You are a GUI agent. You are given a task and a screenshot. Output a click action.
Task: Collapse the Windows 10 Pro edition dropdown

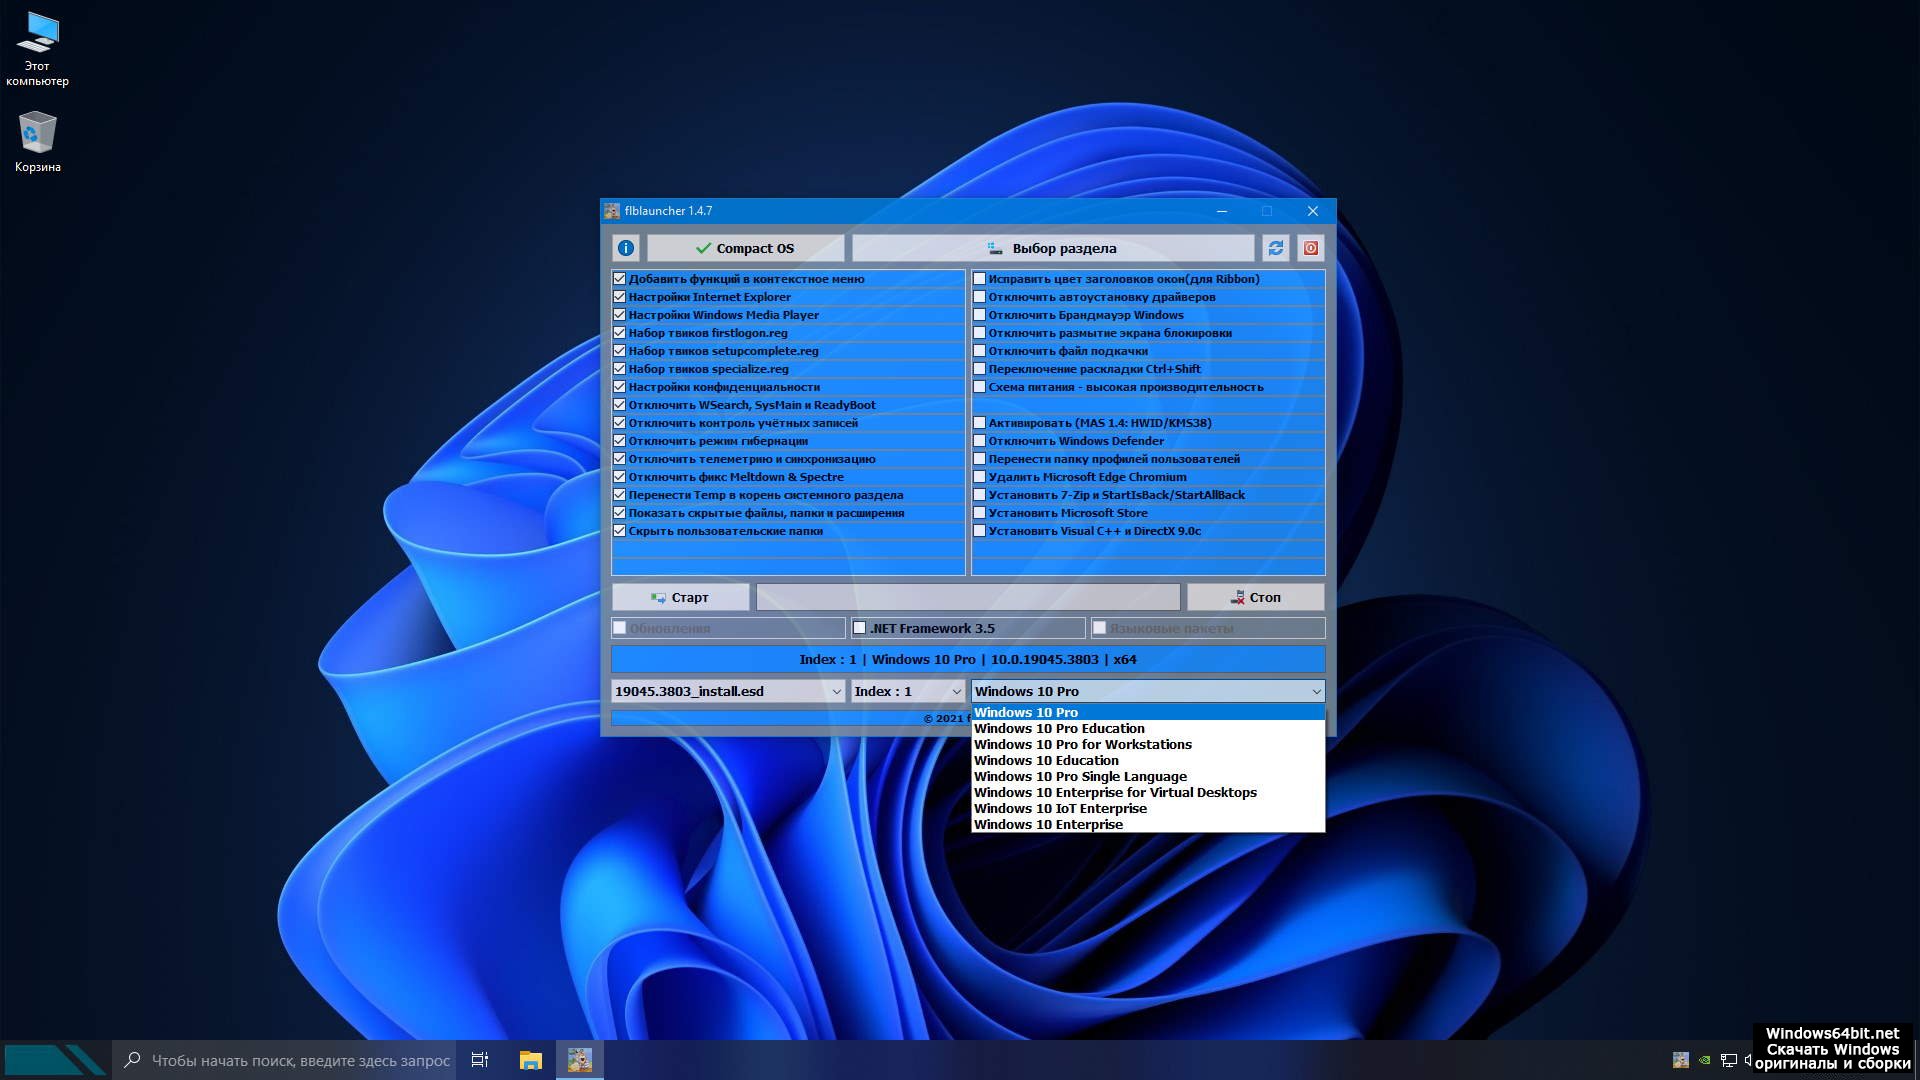point(1316,691)
